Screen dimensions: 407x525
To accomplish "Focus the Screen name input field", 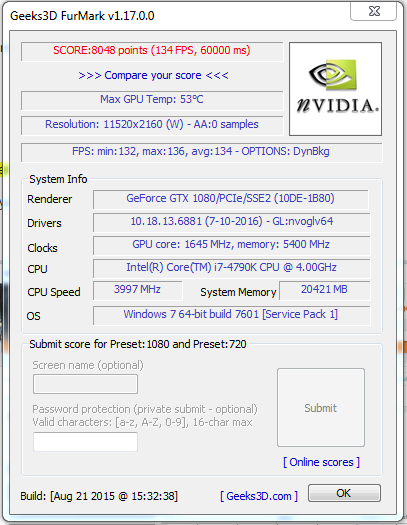I will 85,384.
